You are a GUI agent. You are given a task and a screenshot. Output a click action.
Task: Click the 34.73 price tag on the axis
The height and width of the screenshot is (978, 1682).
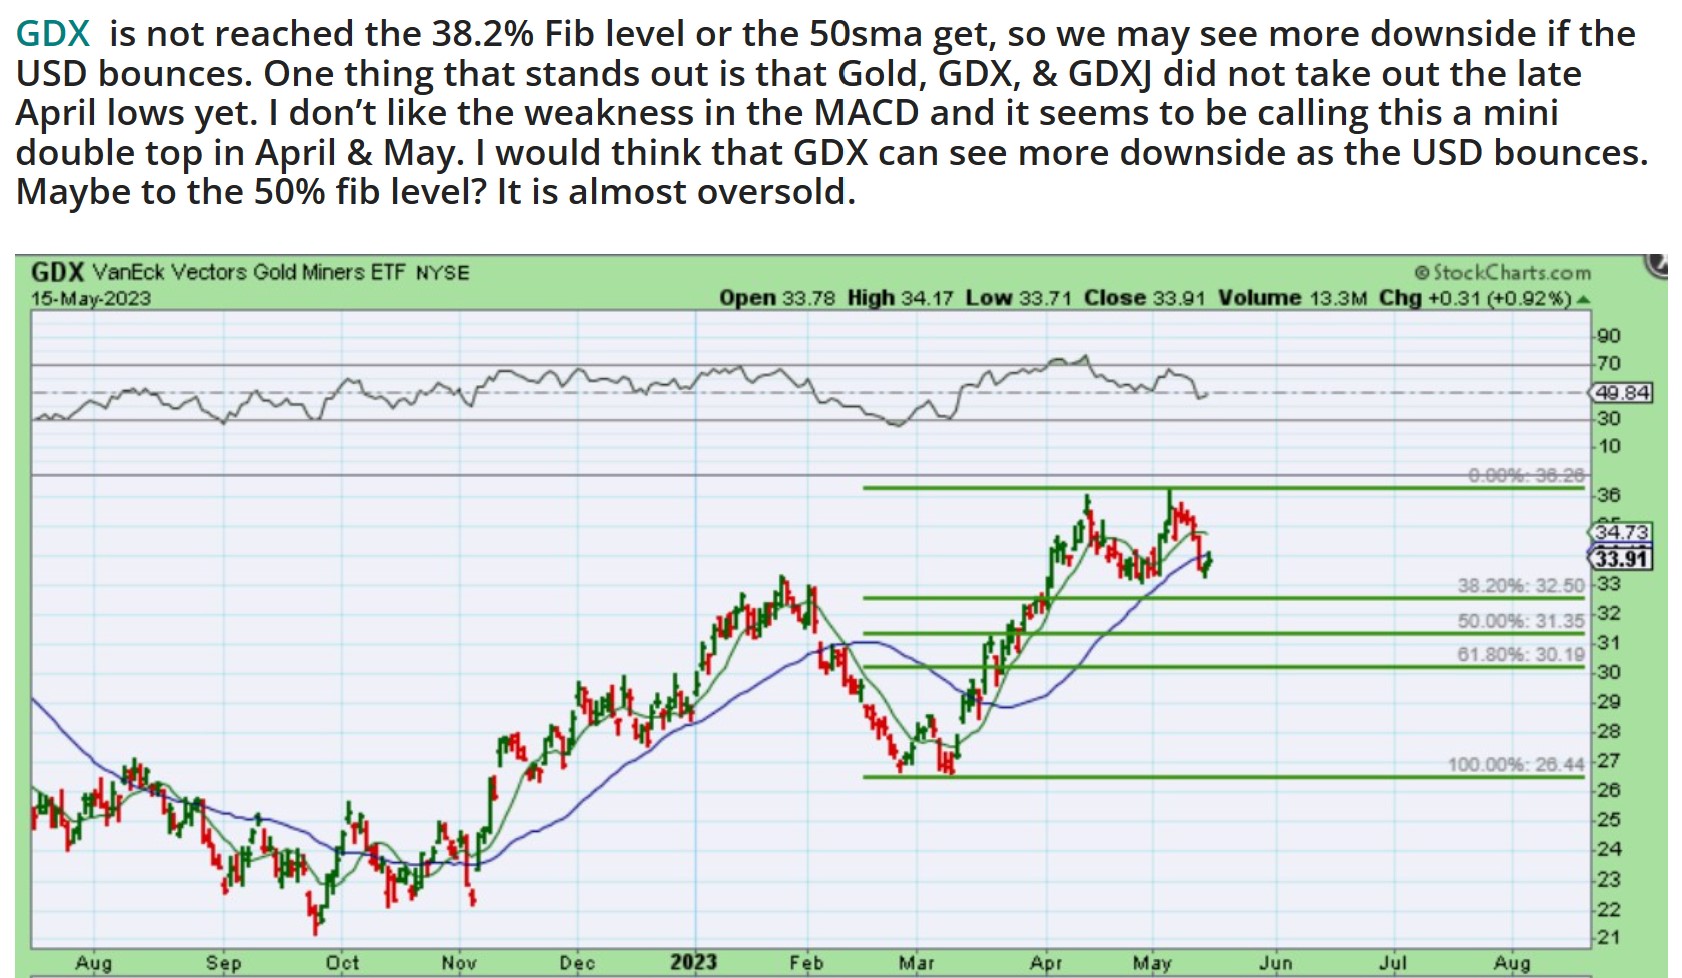pos(1622,532)
